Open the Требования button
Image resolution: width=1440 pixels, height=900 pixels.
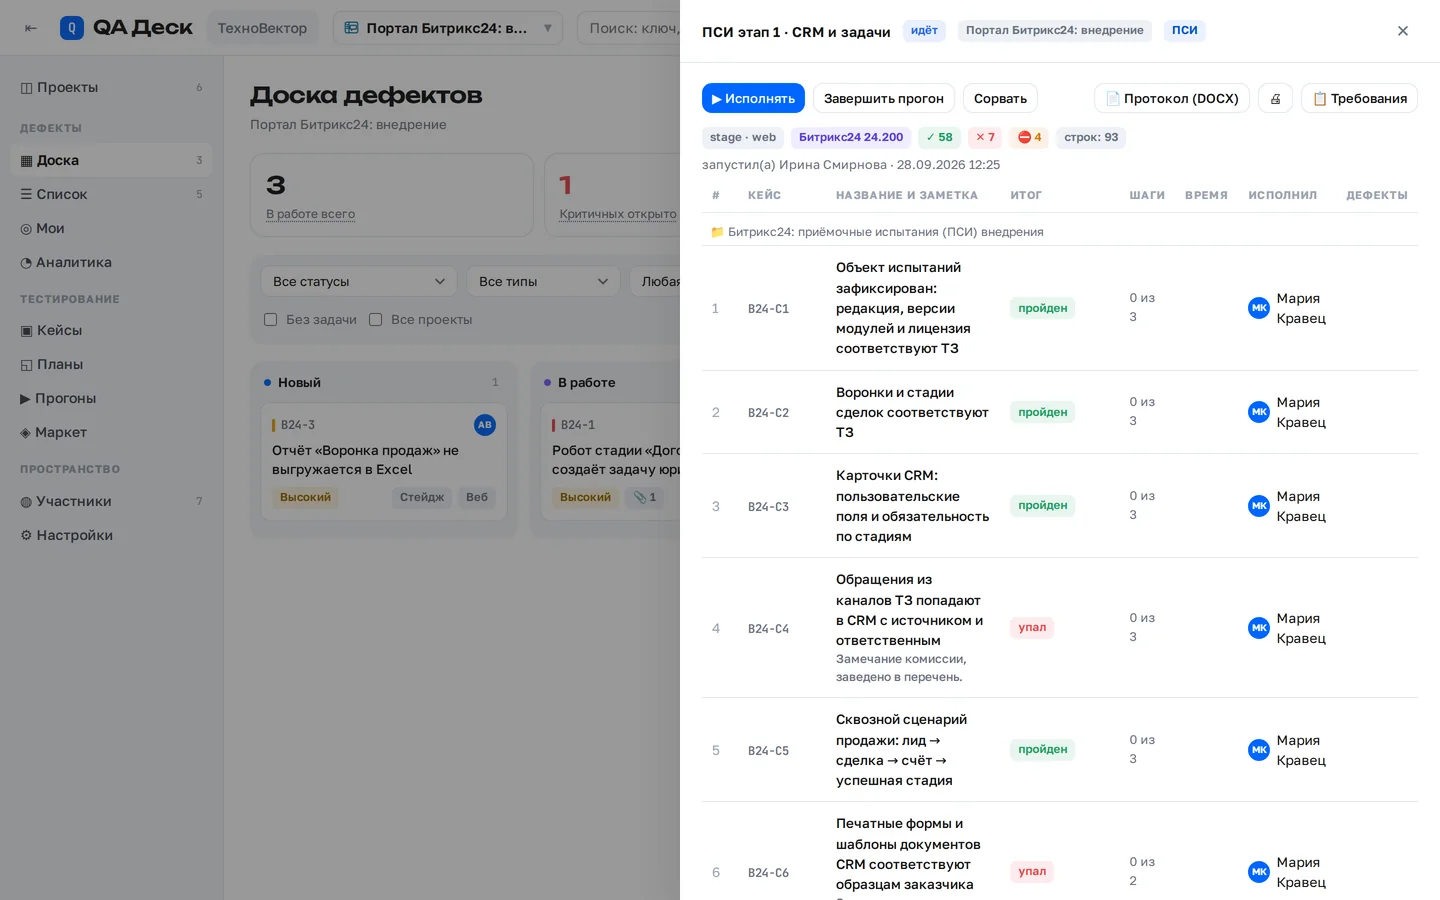point(1359,98)
